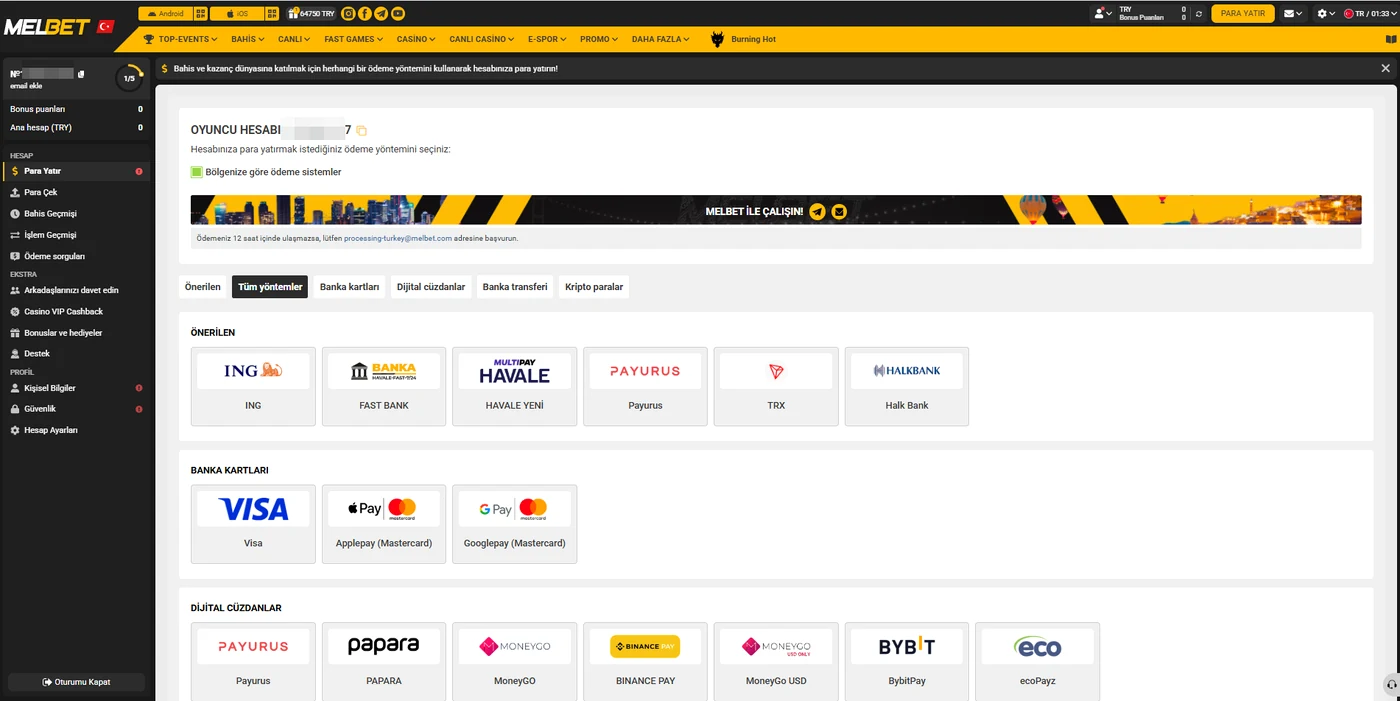Expand the CANLI CASINO menu
The image size is (1400, 701).
coord(482,39)
